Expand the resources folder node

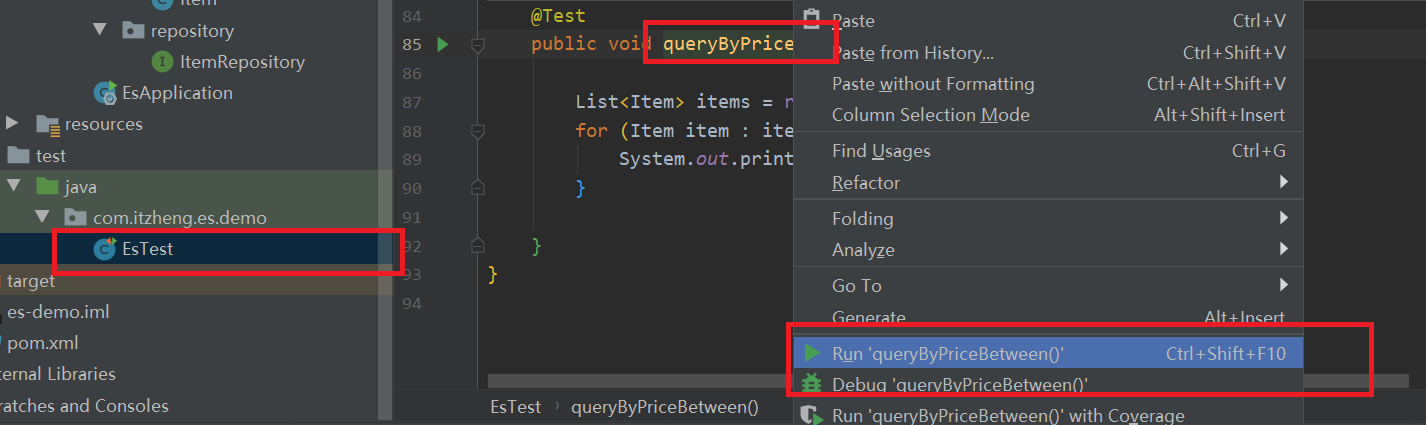tap(12, 124)
